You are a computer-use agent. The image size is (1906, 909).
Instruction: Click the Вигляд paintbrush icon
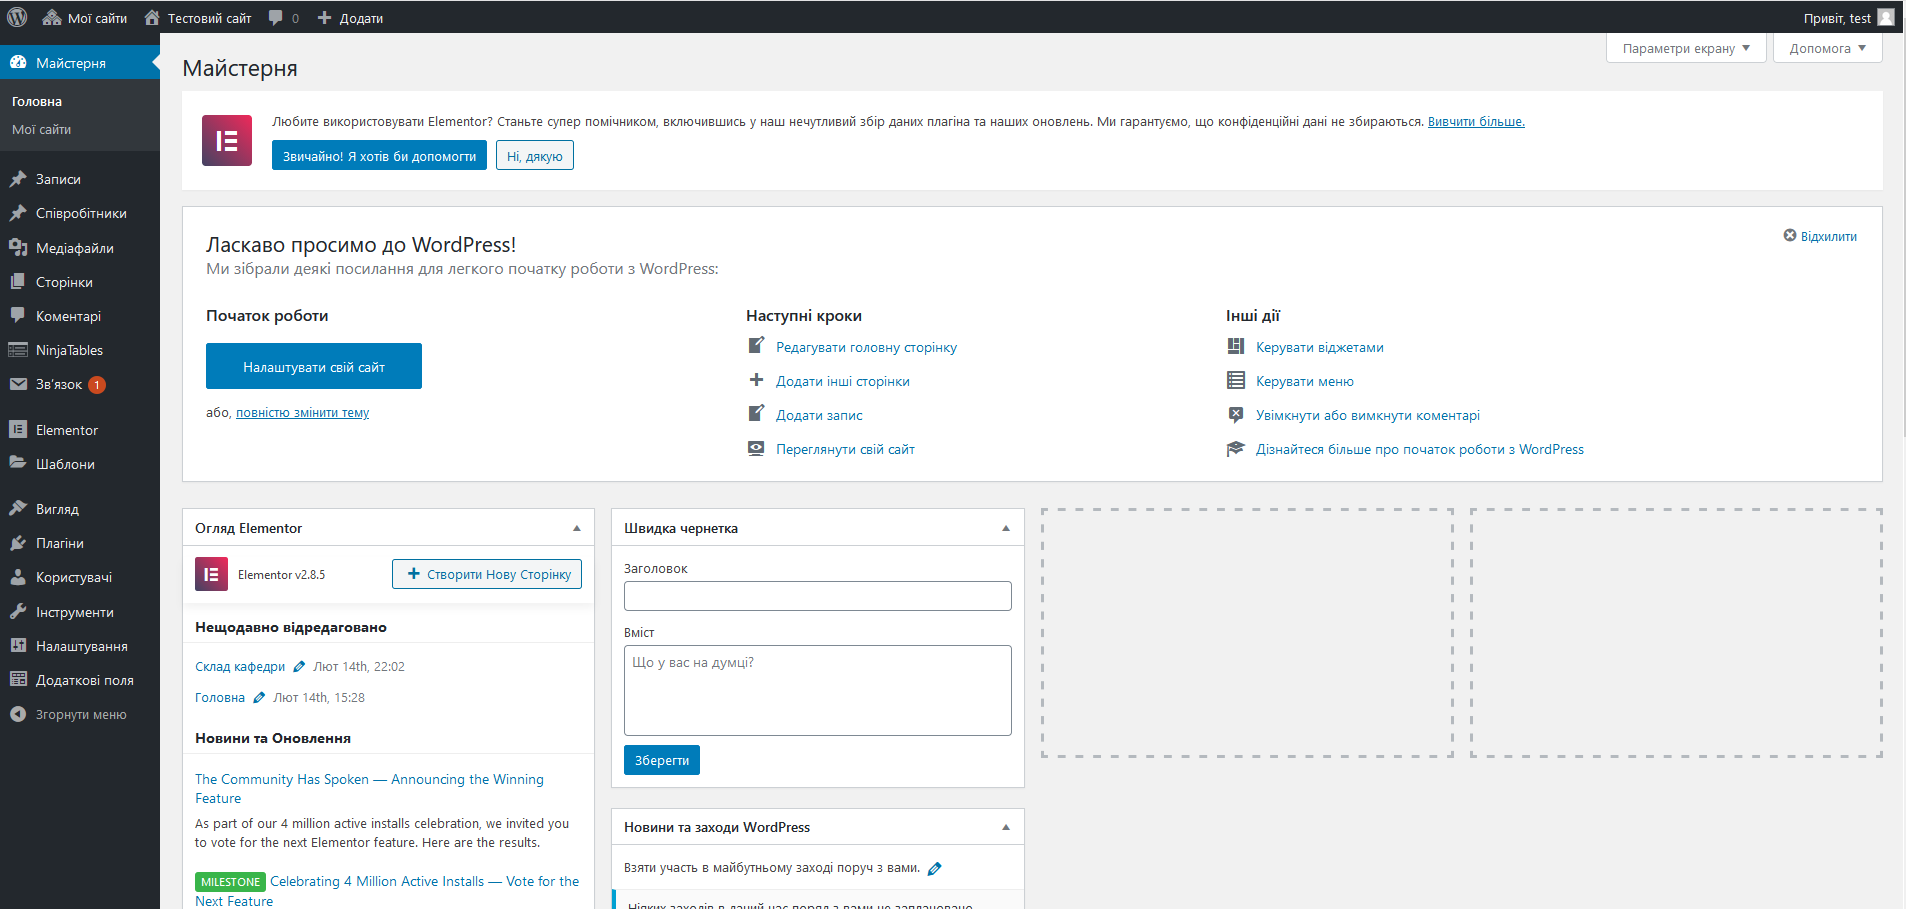18,508
